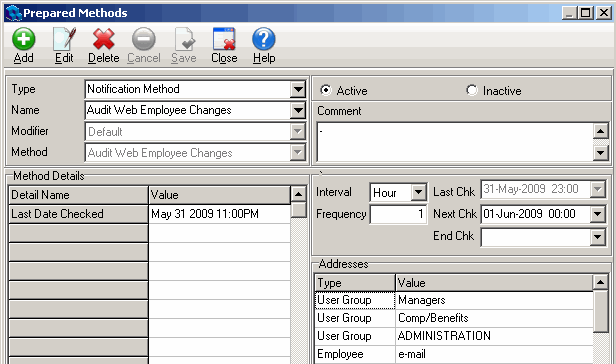Click the Addresses Type column header
The height and width of the screenshot is (364, 616).
point(355,283)
